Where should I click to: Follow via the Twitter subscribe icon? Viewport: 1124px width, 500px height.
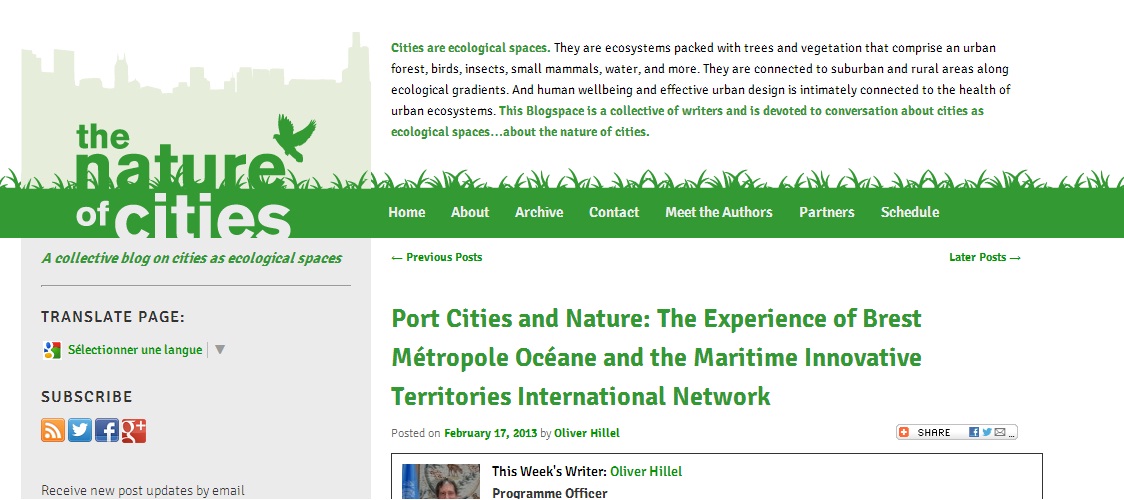80,431
